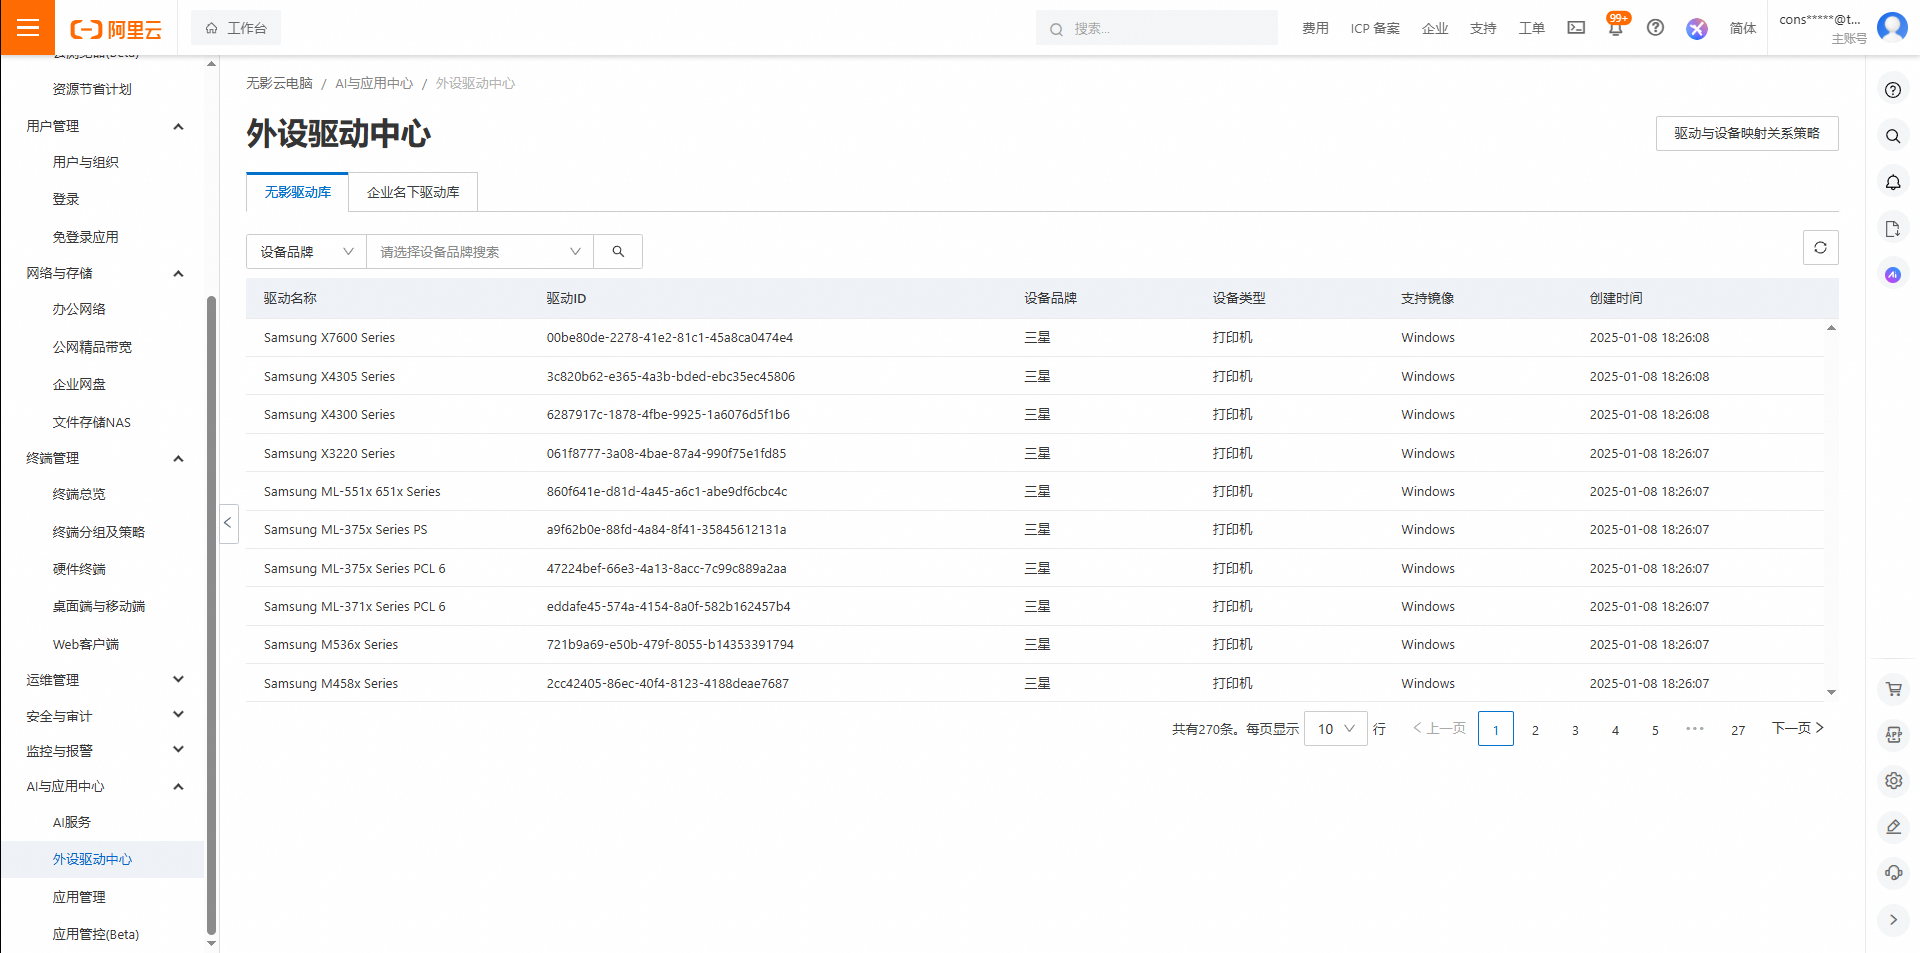The height and width of the screenshot is (953, 1920).
Task: Open the Cloud Shell terminal icon
Action: pos(1576,28)
